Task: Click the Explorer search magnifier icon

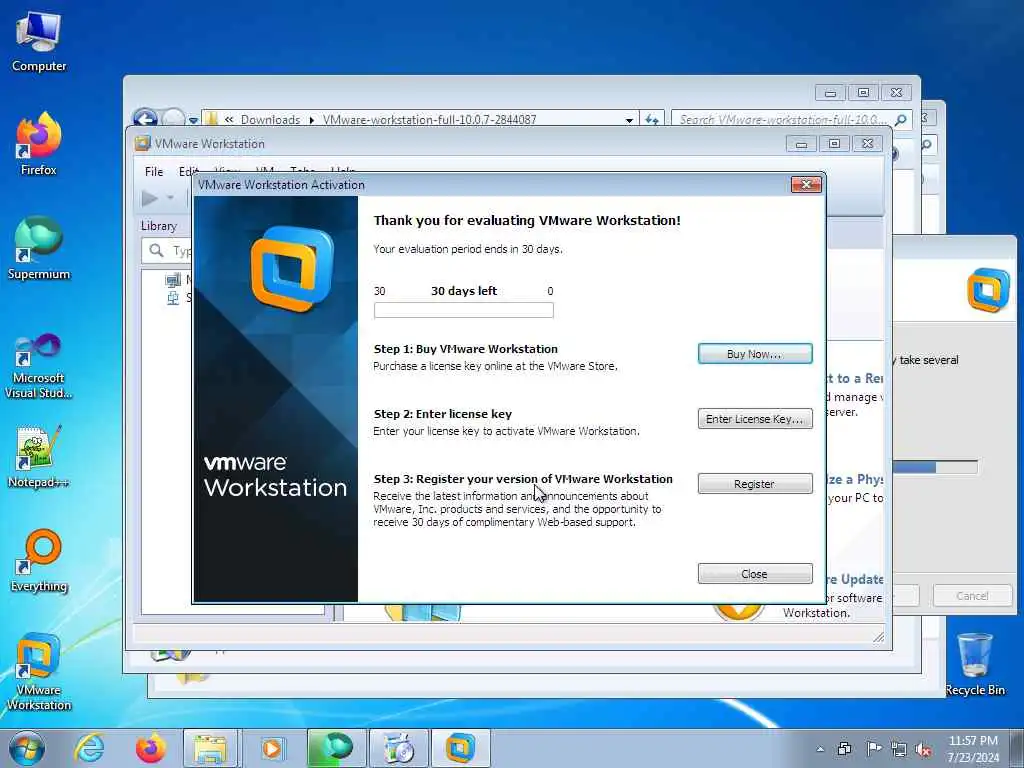Action: point(901,120)
